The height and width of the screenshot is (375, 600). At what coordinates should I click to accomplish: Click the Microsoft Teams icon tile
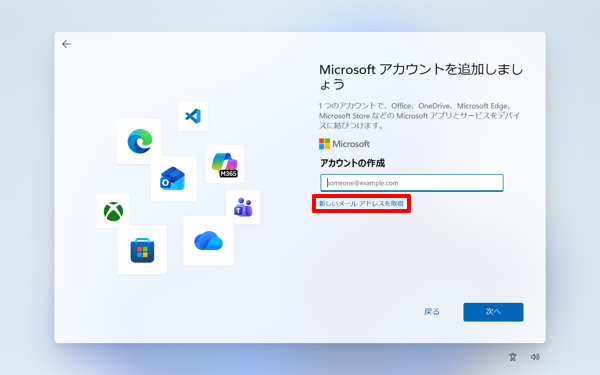pos(243,207)
